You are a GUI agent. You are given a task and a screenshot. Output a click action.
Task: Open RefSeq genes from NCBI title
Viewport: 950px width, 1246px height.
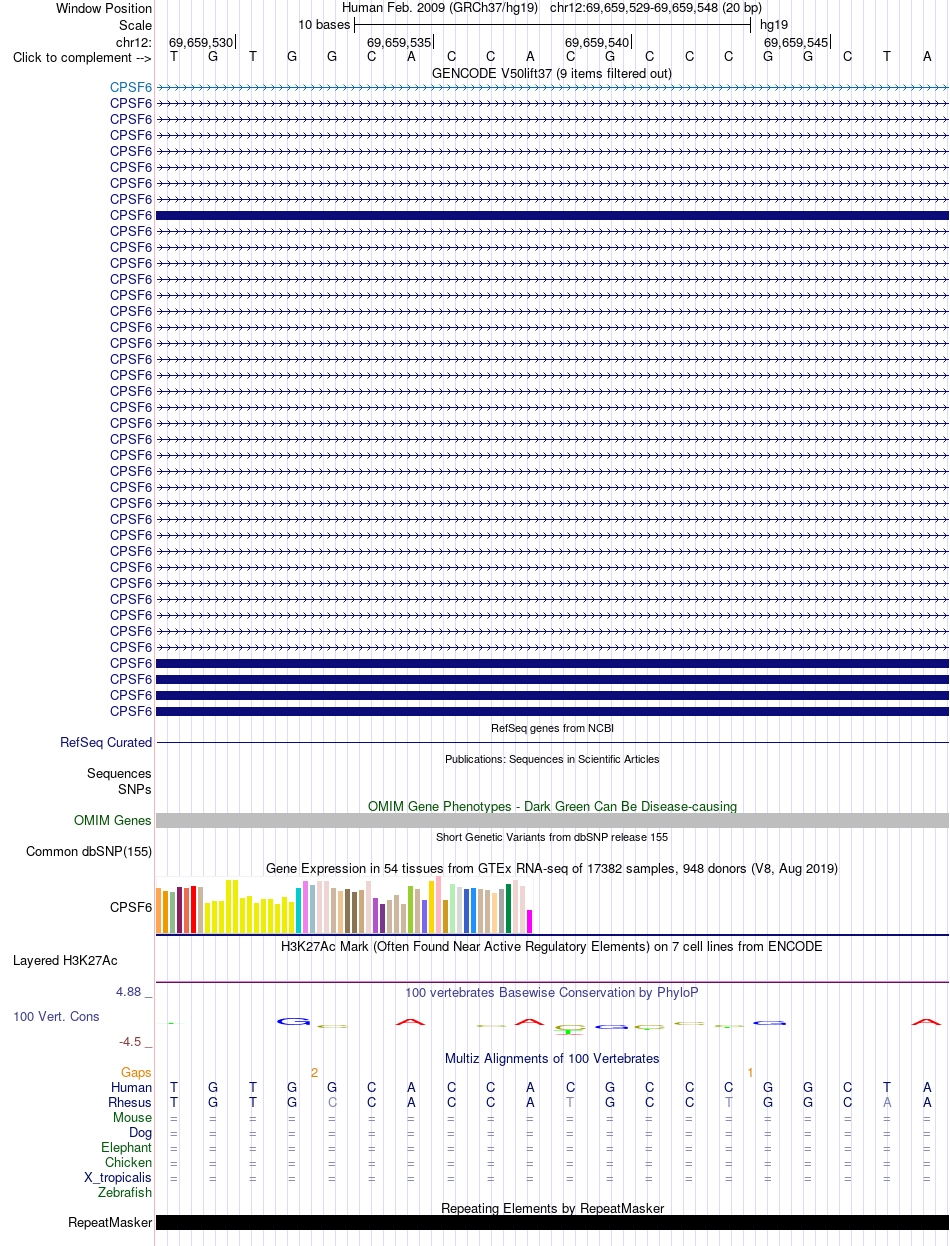tap(552, 727)
